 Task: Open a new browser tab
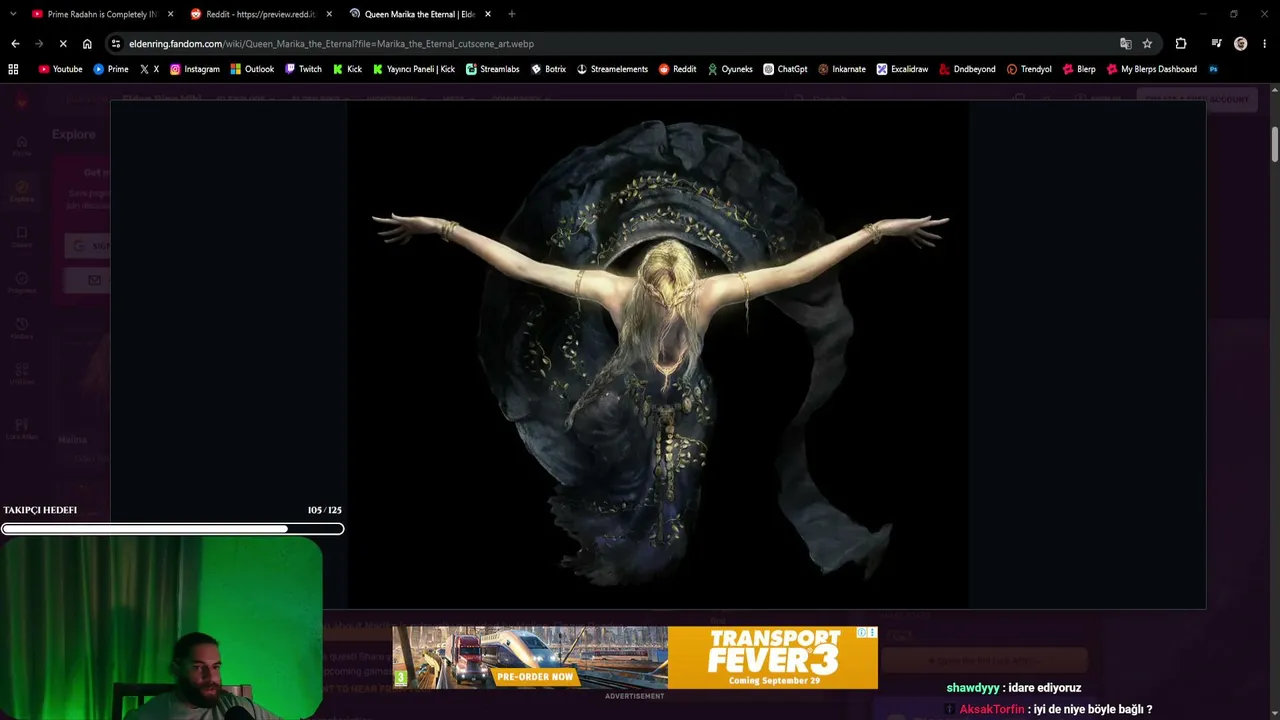[512, 14]
